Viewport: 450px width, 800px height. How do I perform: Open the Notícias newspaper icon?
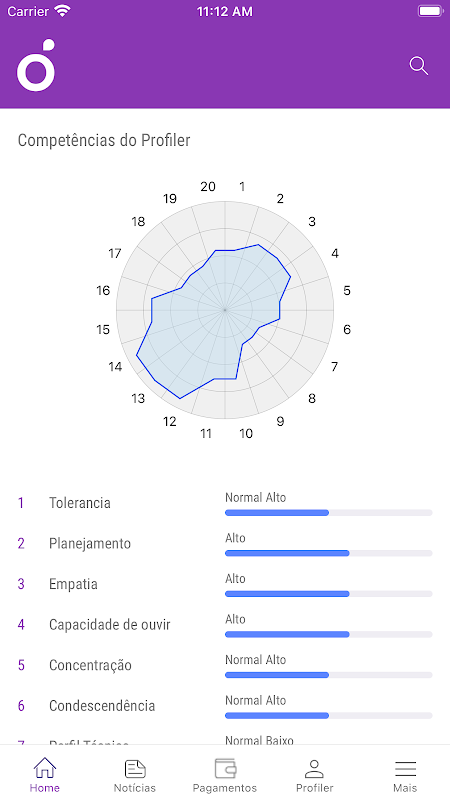(x=135, y=768)
